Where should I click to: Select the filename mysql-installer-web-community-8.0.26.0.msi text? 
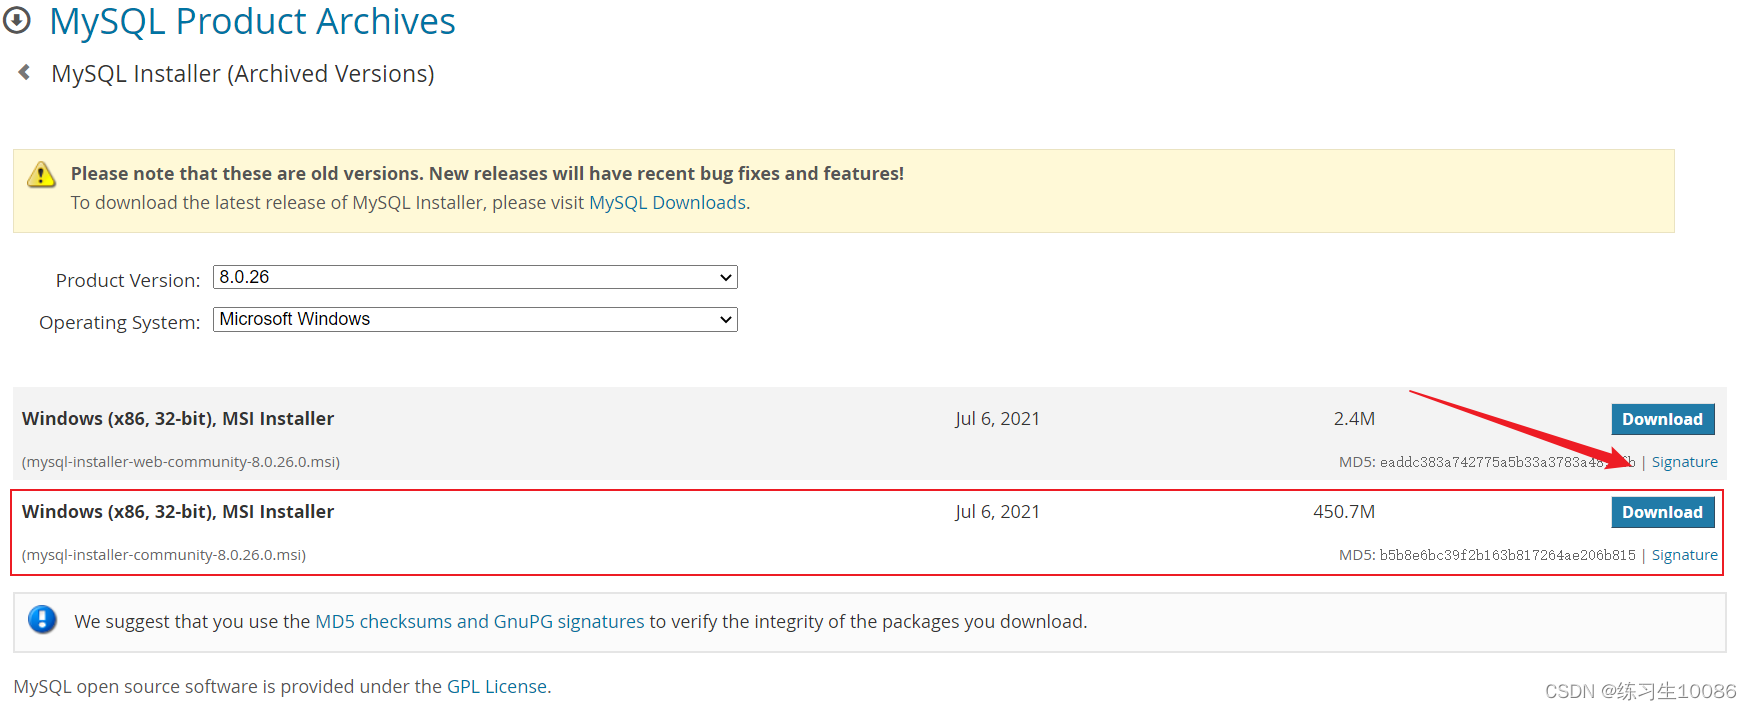[x=181, y=462]
